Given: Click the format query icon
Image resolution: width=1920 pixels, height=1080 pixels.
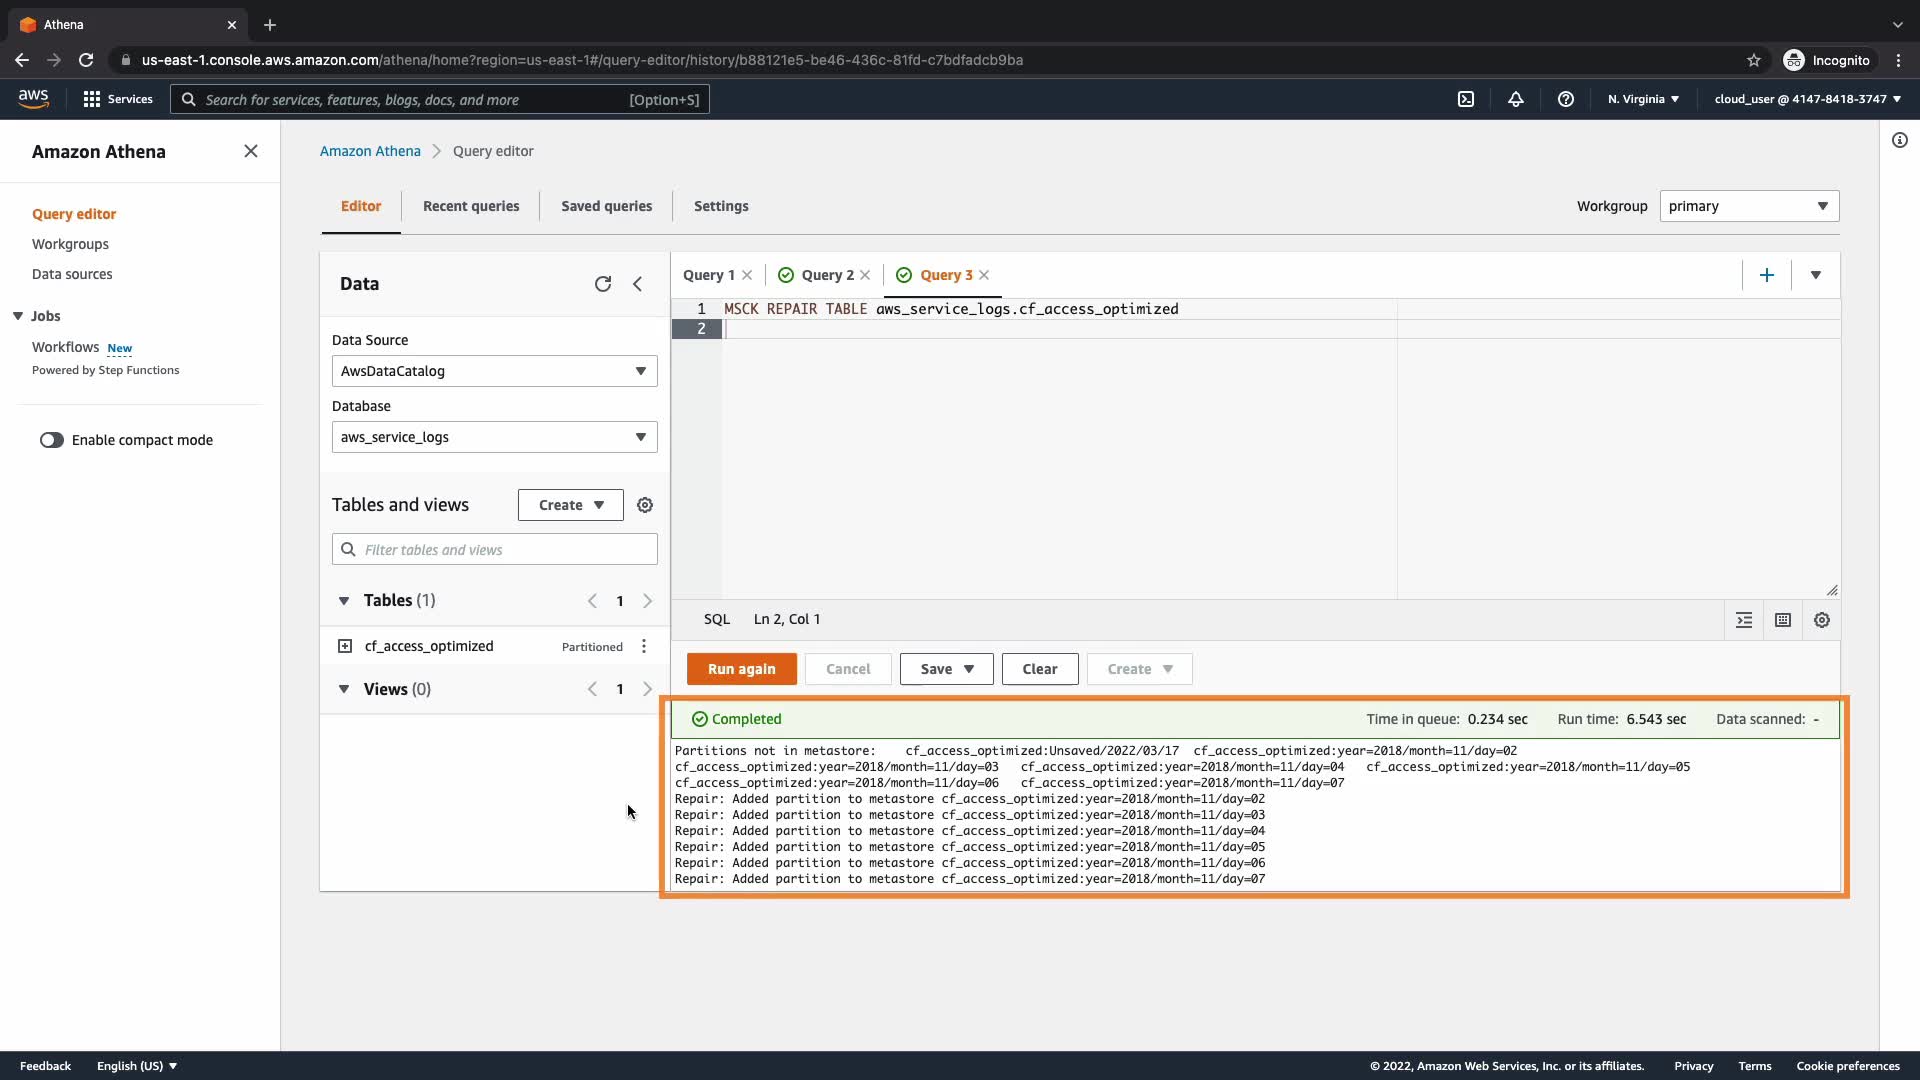Looking at the screenshot, I should click(1744, 620).
